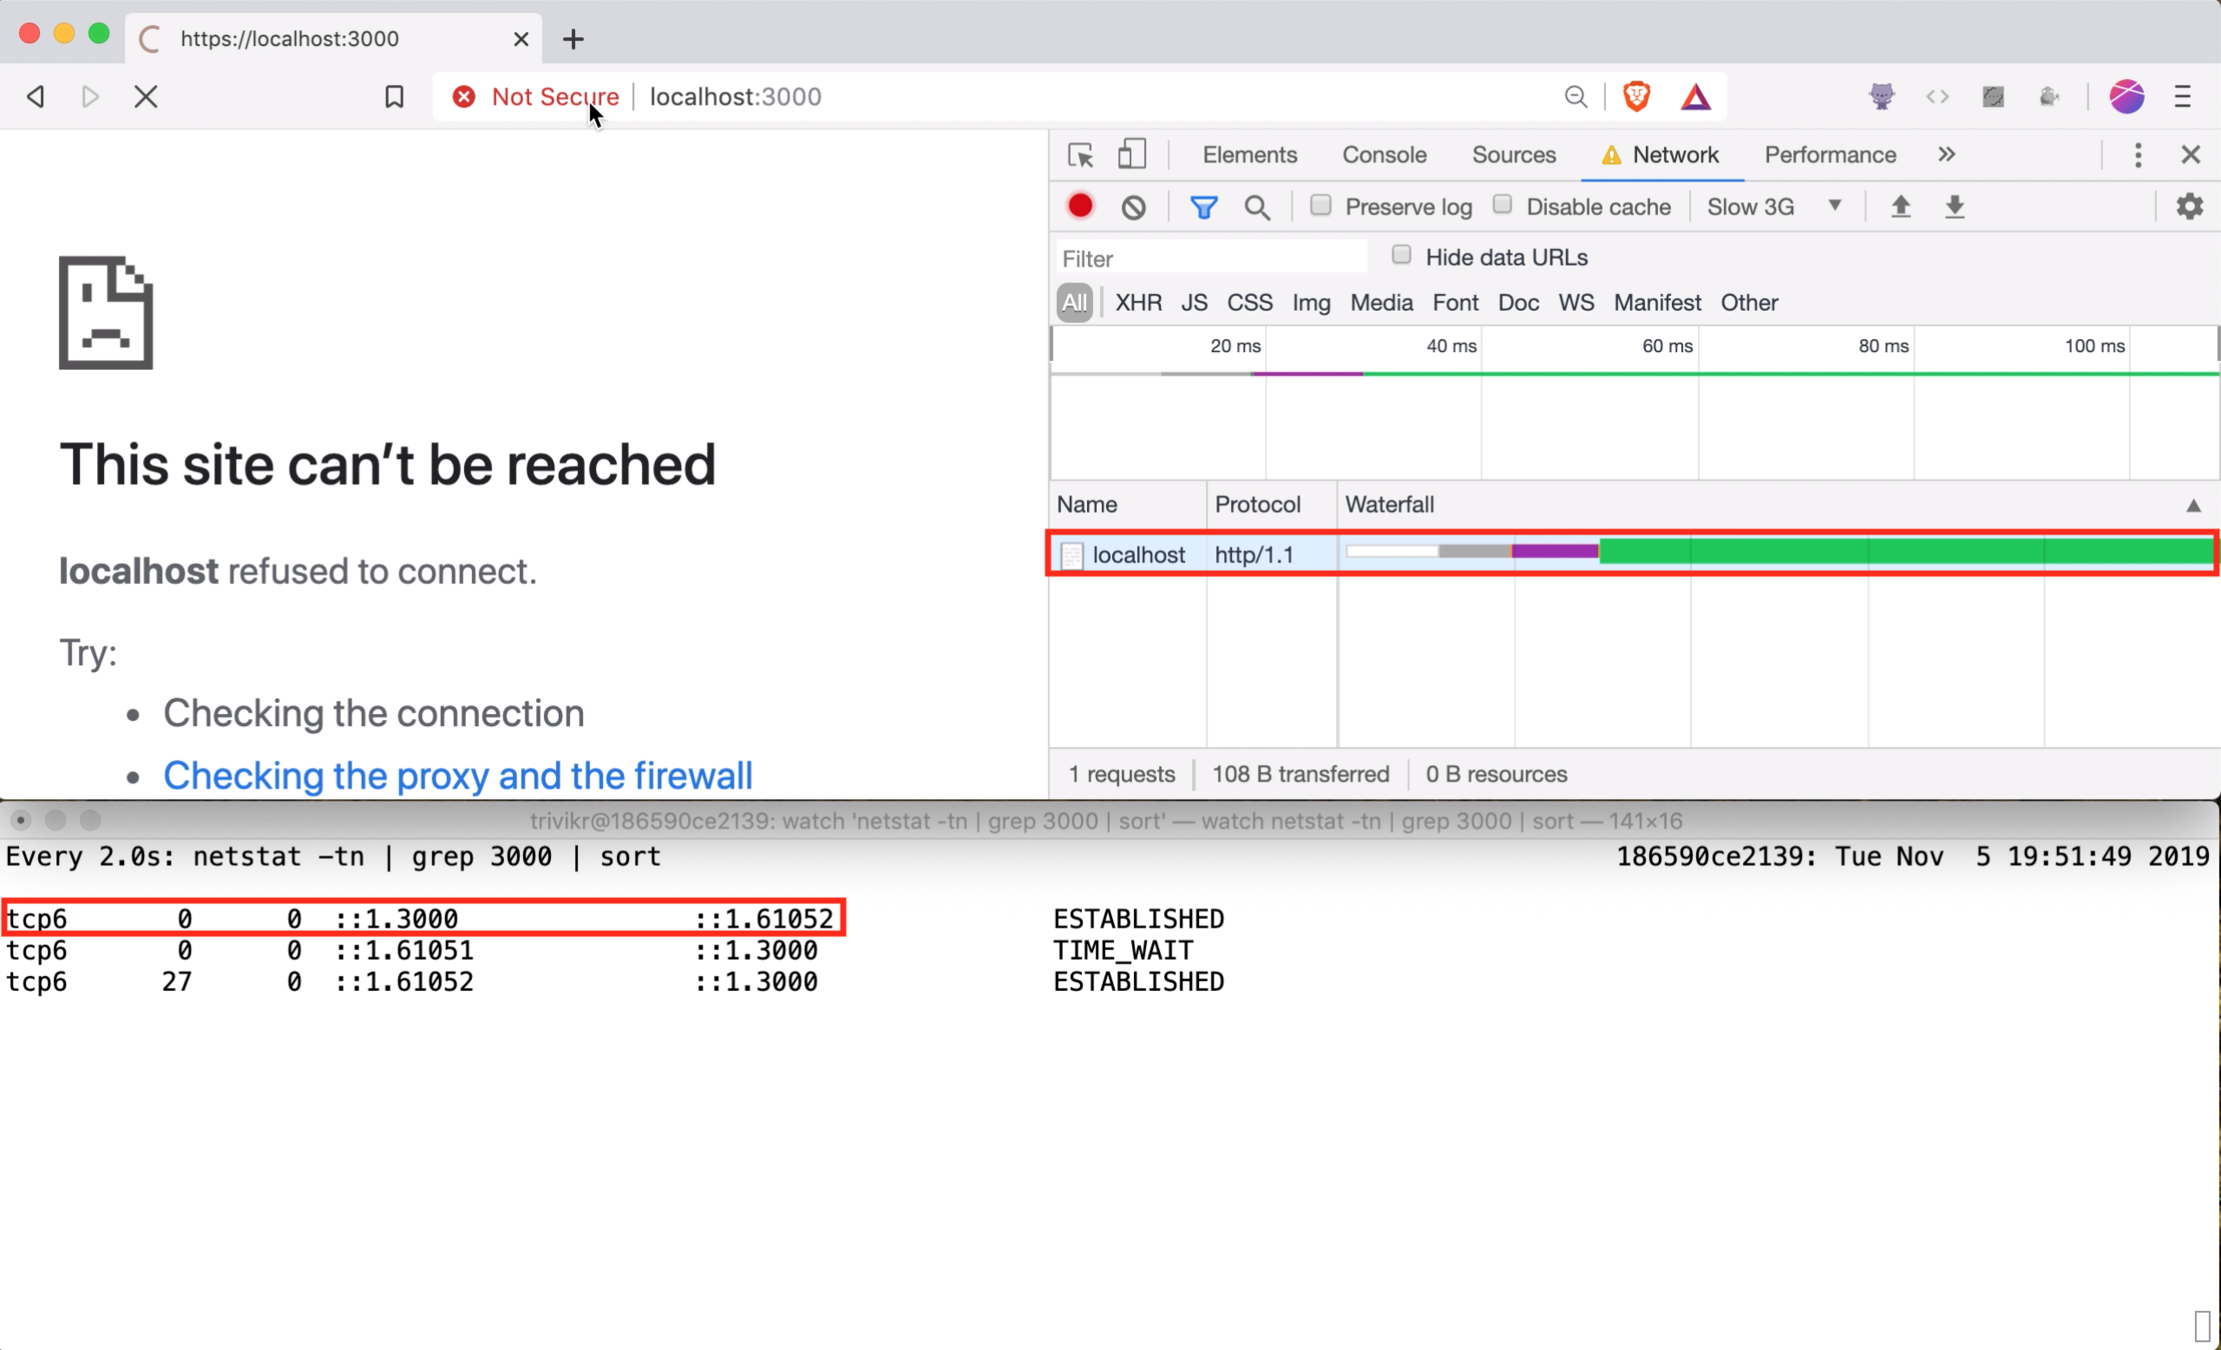Image resolution: width=2221 pixels, height=1350 pixels.
Task: Expand more DevTools tabs chevron
Action: [x=1946, y=155]
